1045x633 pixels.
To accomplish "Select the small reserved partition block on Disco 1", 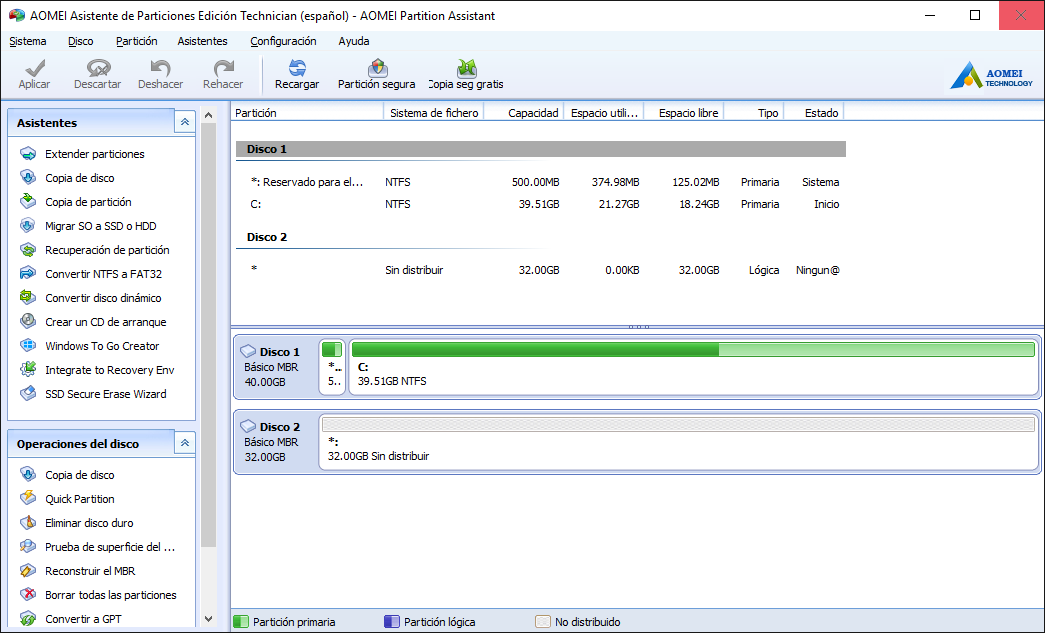I will coord(332,366).
